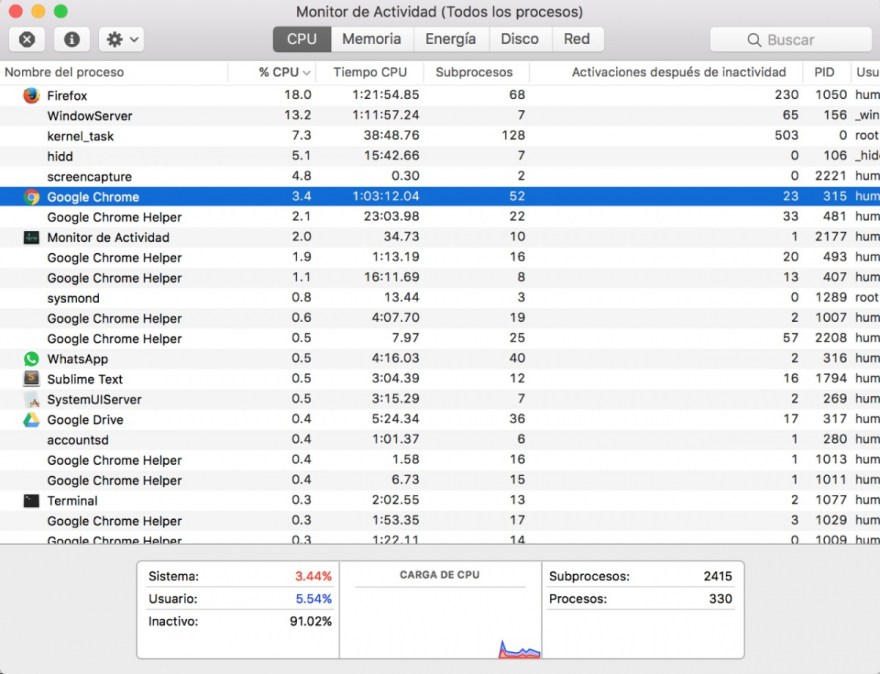Select the Red tab

click(576, 39)
